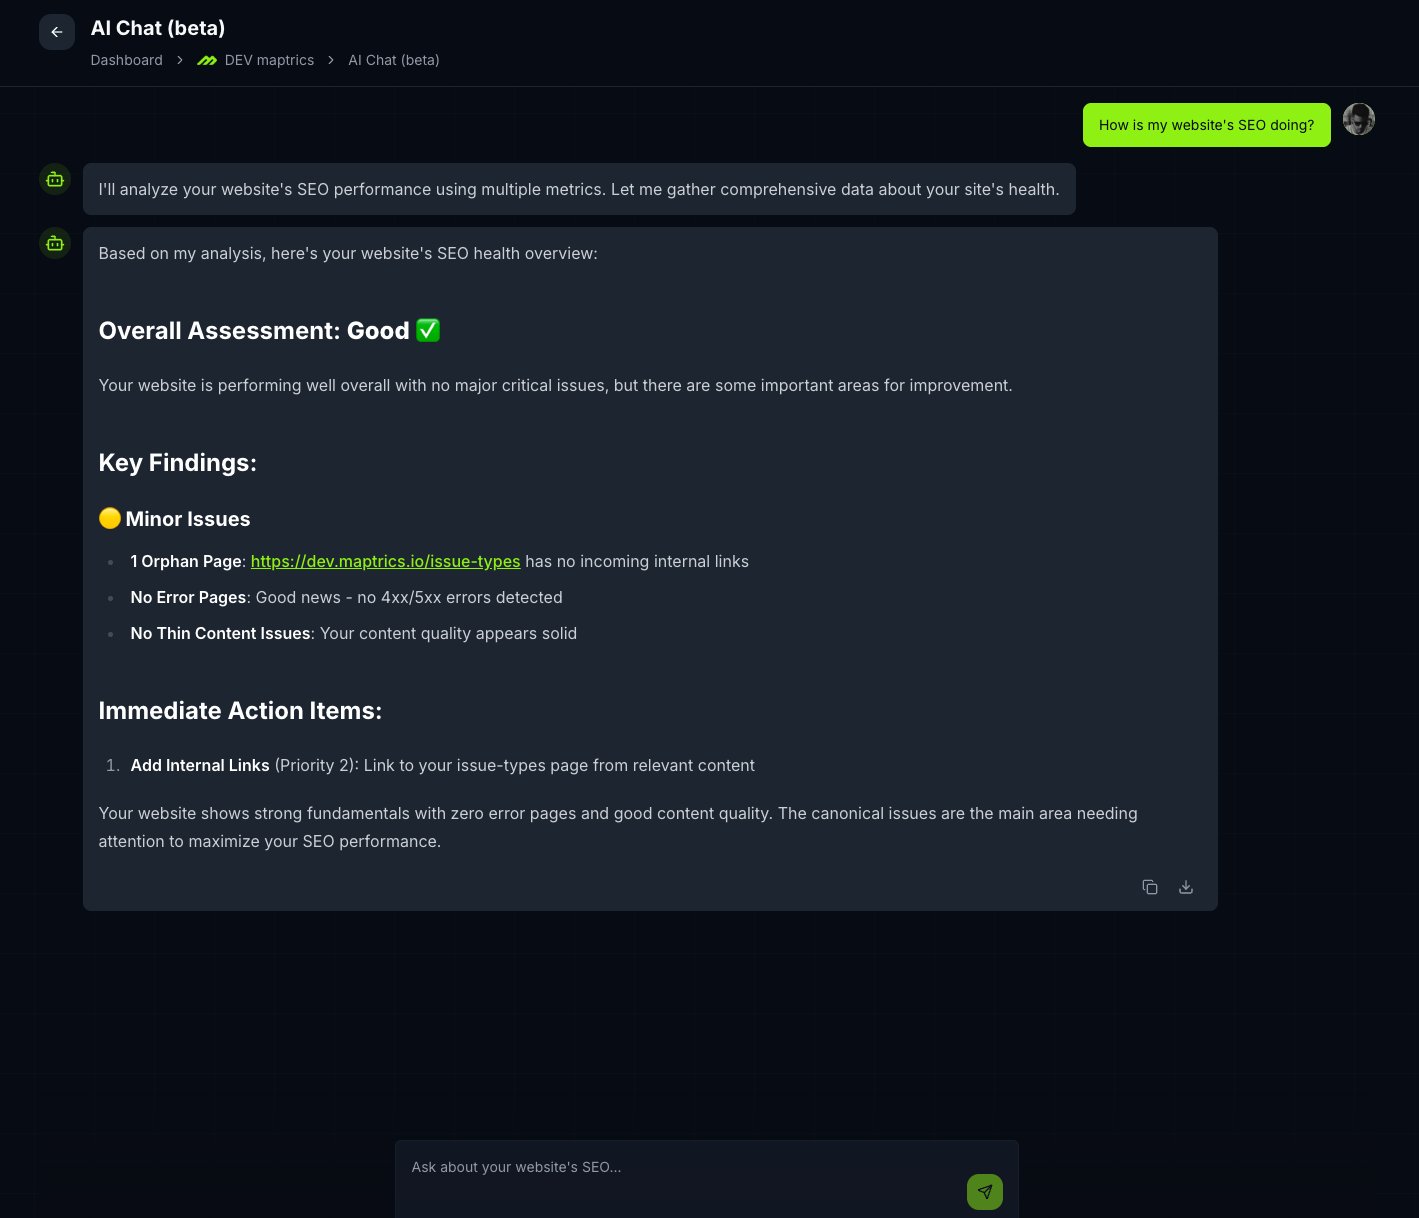
Task: Click the breadcrumb chevron after DEV maptrics
Action: tap(331, 60)
